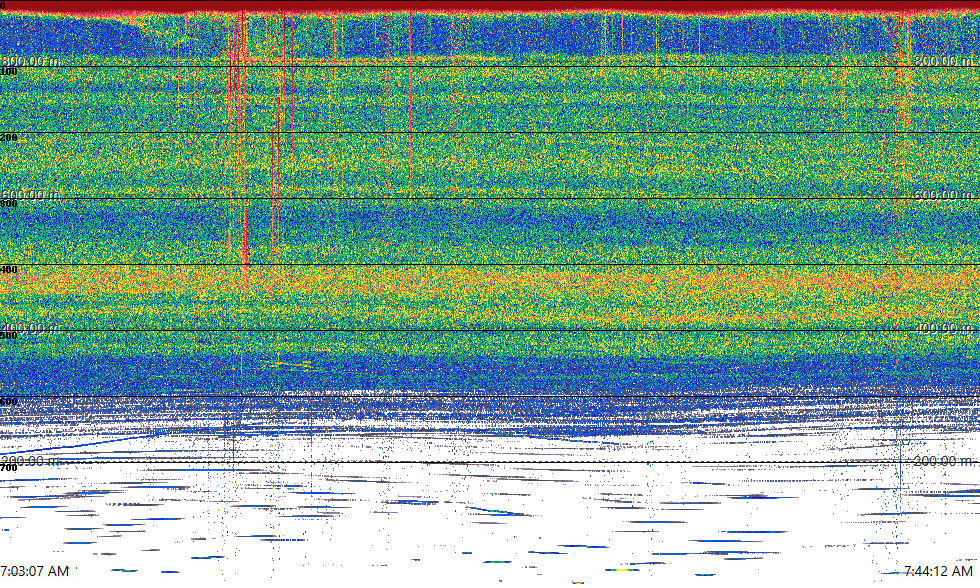980x588 pixels.
Task: Click the 200.00 m label above the 700 mark
Action: point(31,461)
